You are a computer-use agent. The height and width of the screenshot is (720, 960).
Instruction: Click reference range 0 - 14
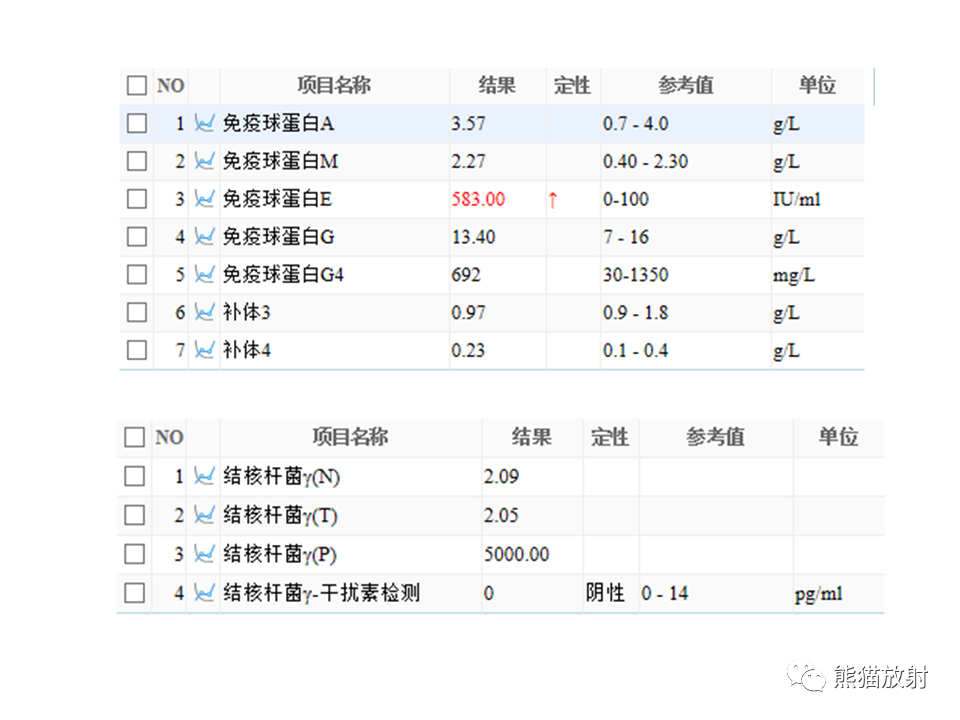(x=665, y=593)
